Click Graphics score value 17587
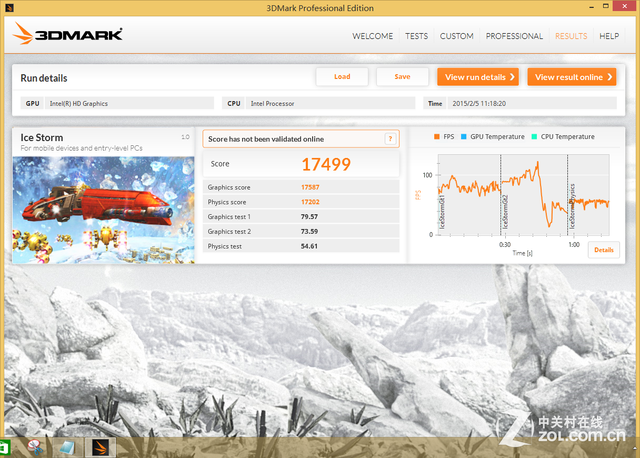640x458 pixels. 310,187
